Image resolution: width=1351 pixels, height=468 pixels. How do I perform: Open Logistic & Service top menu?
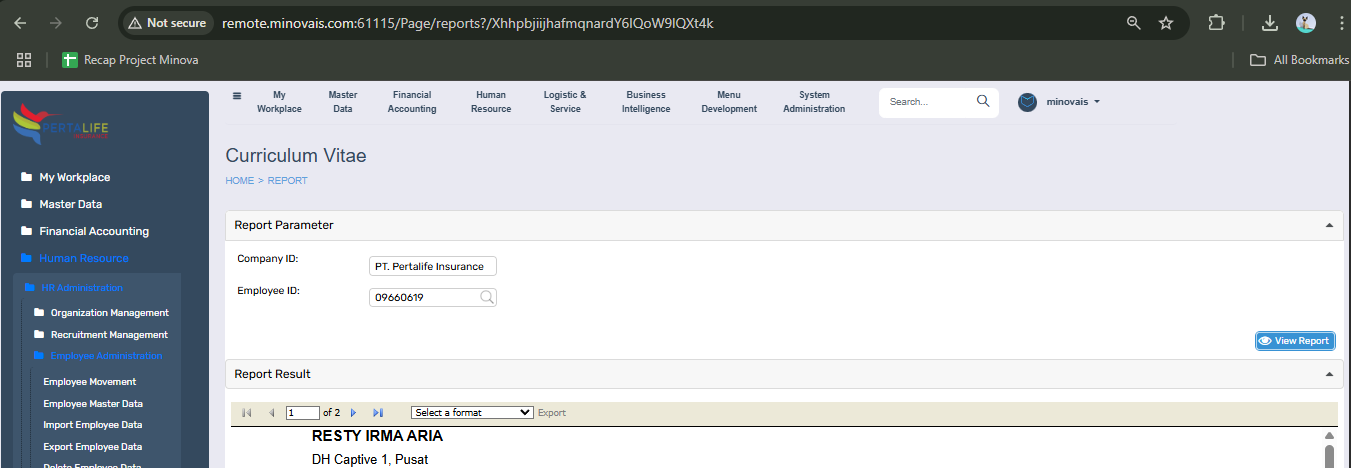click(565, 102)
